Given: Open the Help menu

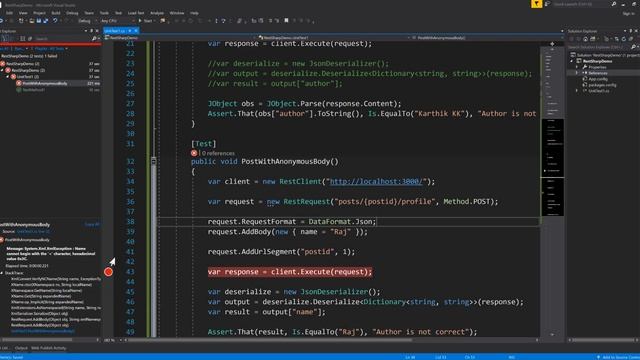Looking at the screenshot, I should coord(194,13).
